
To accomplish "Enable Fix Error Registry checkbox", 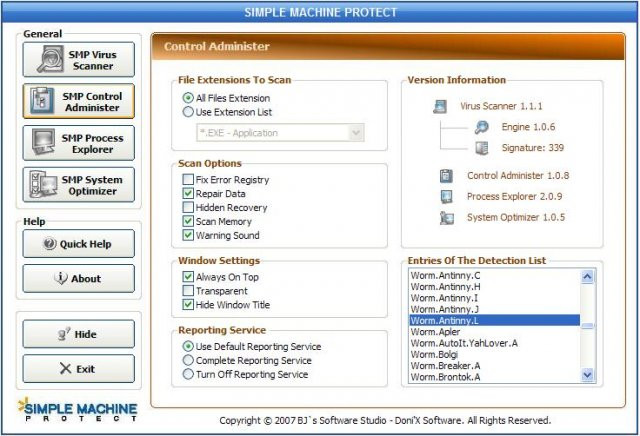I will click(188, 180).
